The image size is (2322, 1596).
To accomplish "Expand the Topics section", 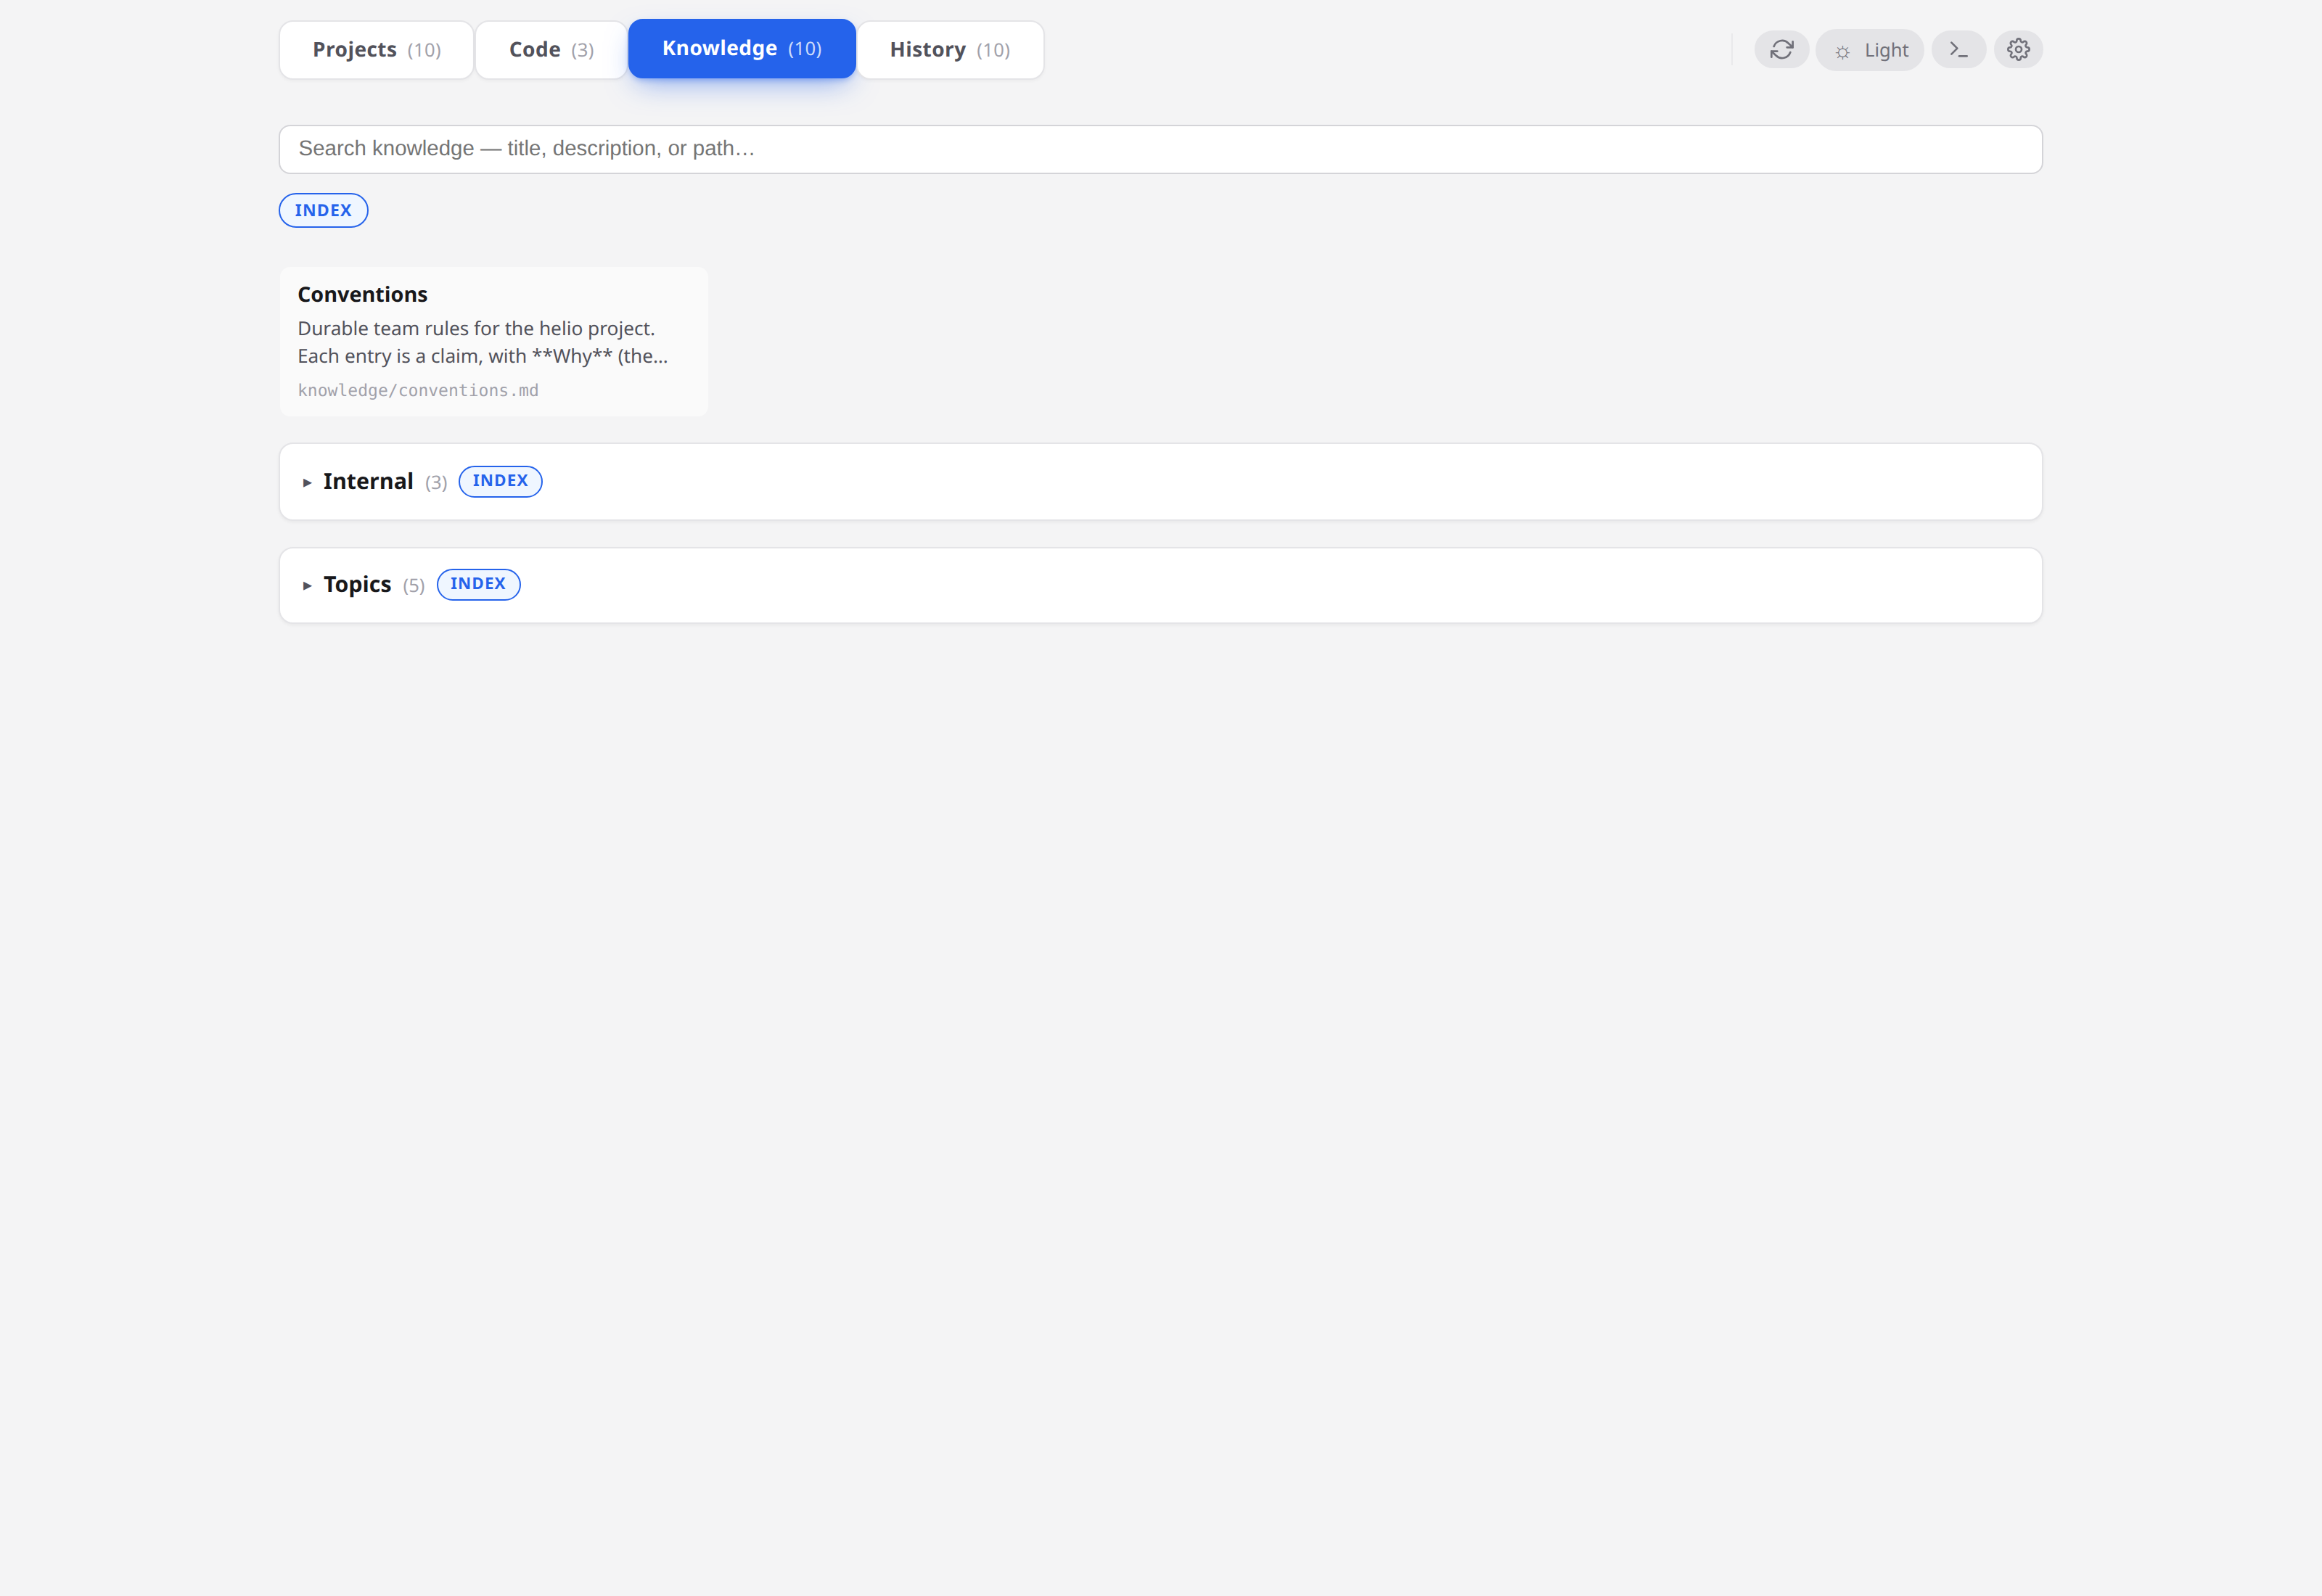I will click(x=356, y=585).
